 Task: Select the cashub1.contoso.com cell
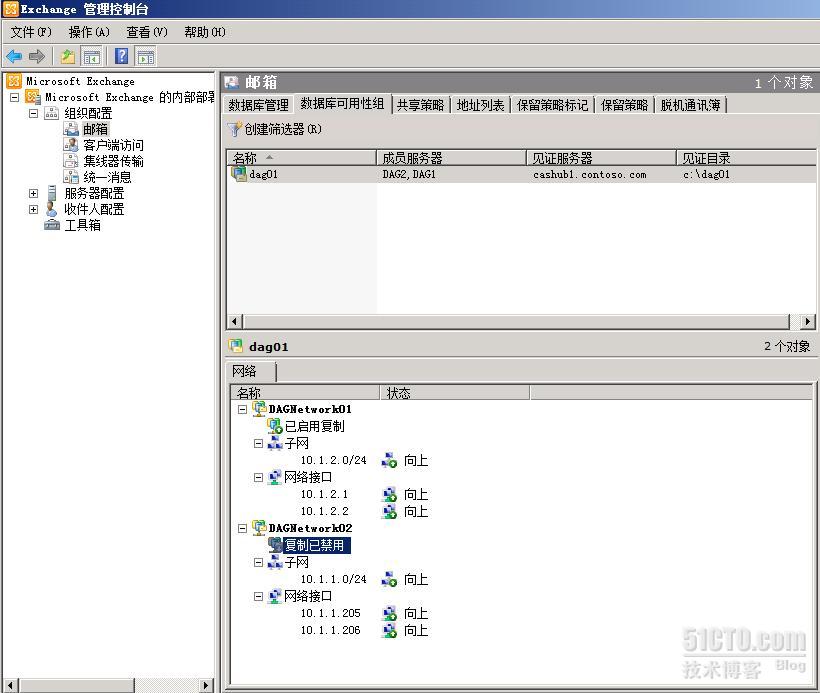pos(589,174)
